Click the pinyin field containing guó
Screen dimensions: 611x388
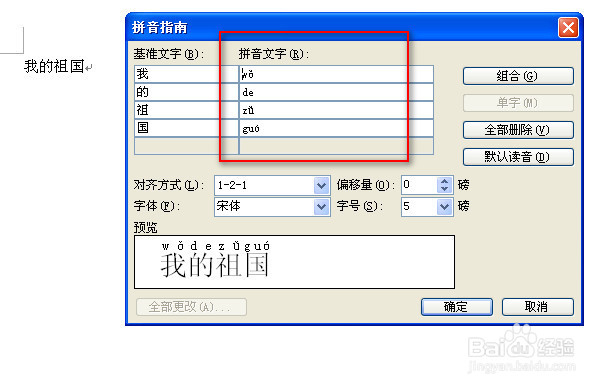336,128
